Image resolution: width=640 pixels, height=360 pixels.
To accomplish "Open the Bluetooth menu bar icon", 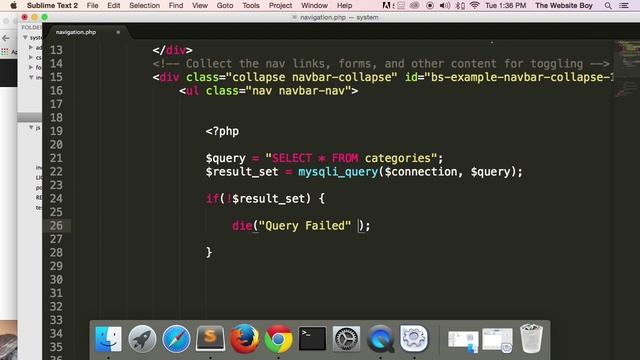I will point(460,5).
